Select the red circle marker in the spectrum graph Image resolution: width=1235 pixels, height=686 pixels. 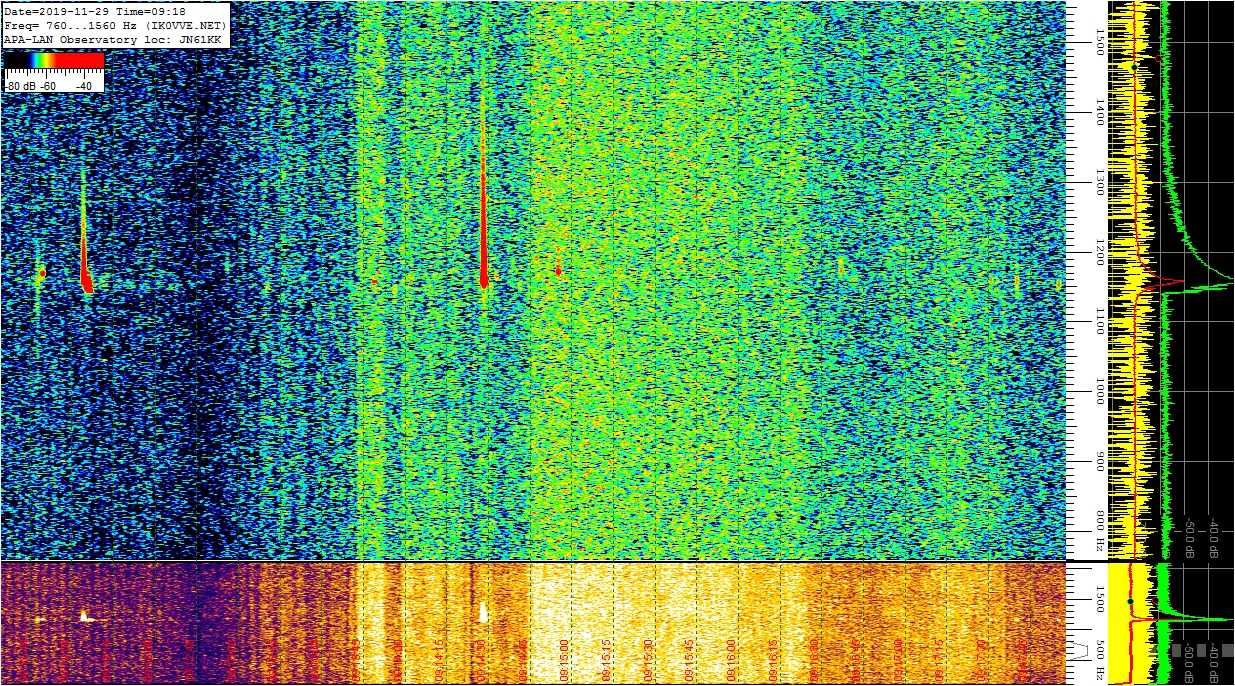pos(1158,57)
